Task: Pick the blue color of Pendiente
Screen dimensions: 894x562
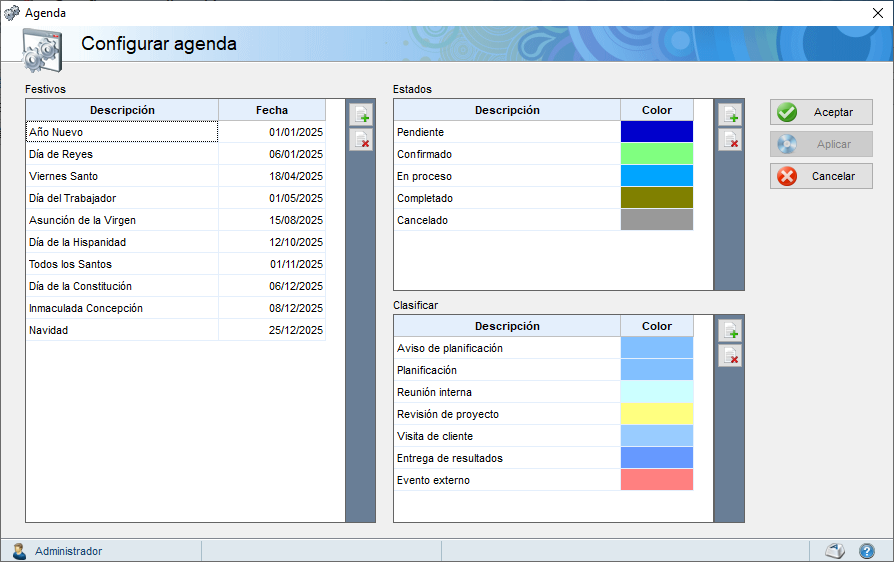Action: [x=657, y=132]
